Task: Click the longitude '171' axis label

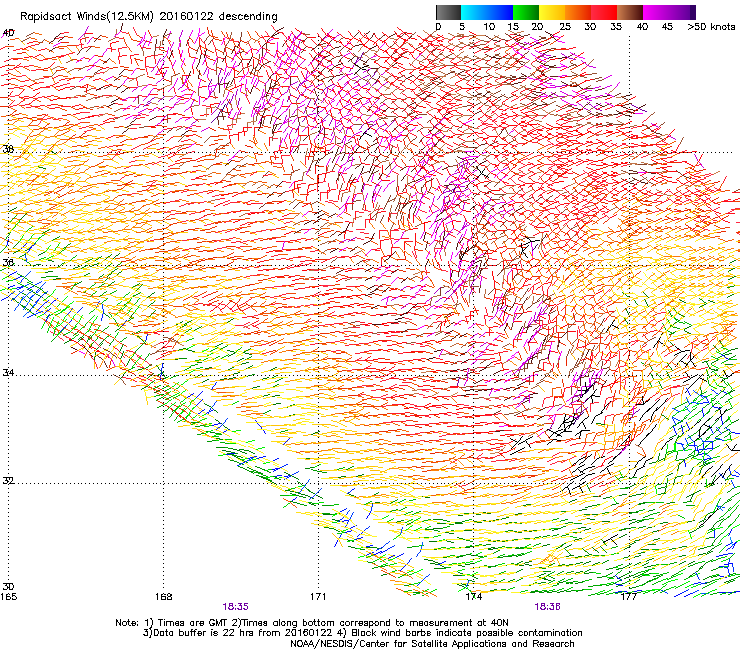Action: [x=318, y=597]
